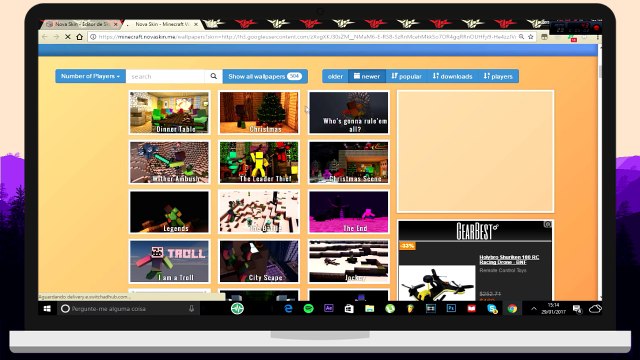Viewport: 640px width, 360px height.
Task: Sort wallpapers by older
Action: pyautogui.click(x=335, y=76)
